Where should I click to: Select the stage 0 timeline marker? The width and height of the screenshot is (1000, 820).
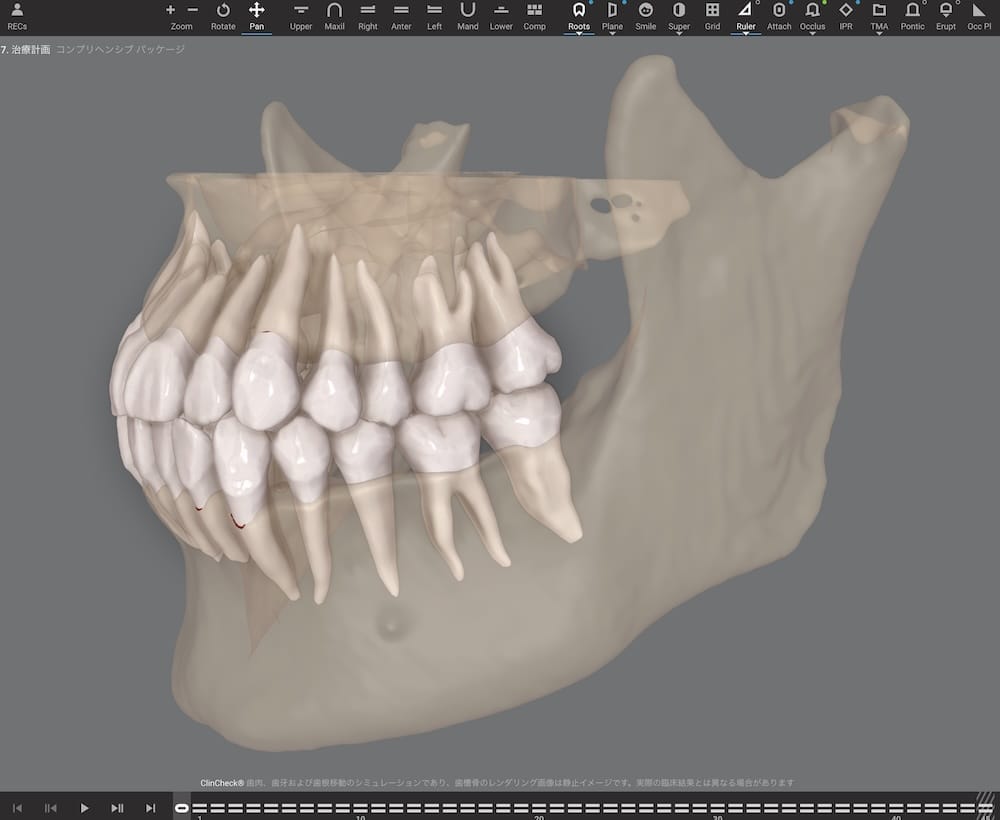click(182, 808)
